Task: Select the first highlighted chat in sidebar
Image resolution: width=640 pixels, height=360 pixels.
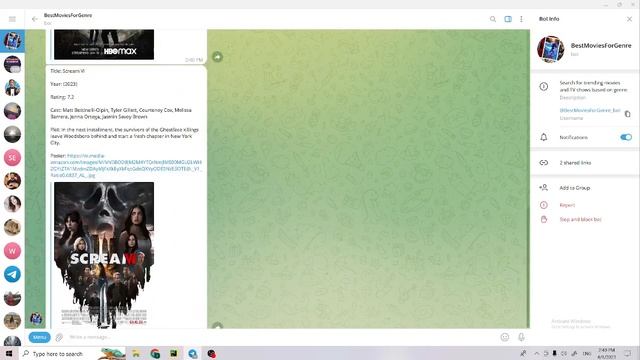Action: 12,41
